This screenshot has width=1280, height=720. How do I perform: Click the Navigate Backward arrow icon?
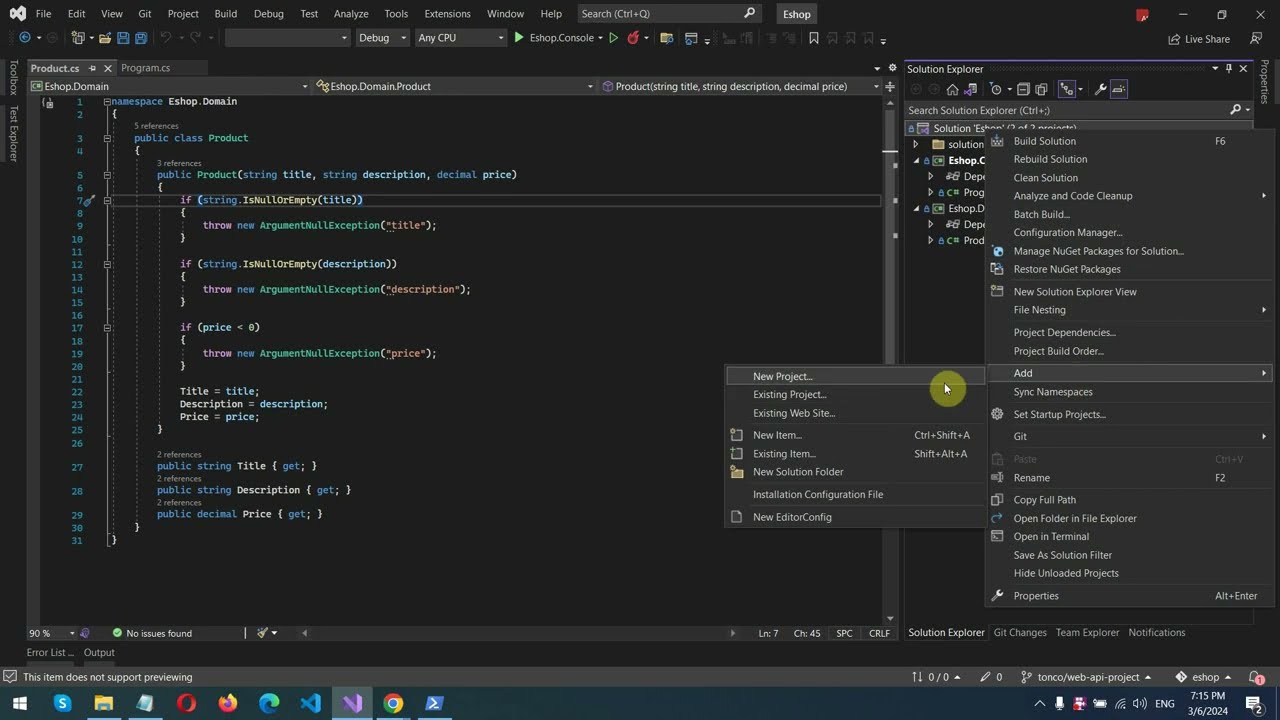pyautogui.click(x=24, y=38)
